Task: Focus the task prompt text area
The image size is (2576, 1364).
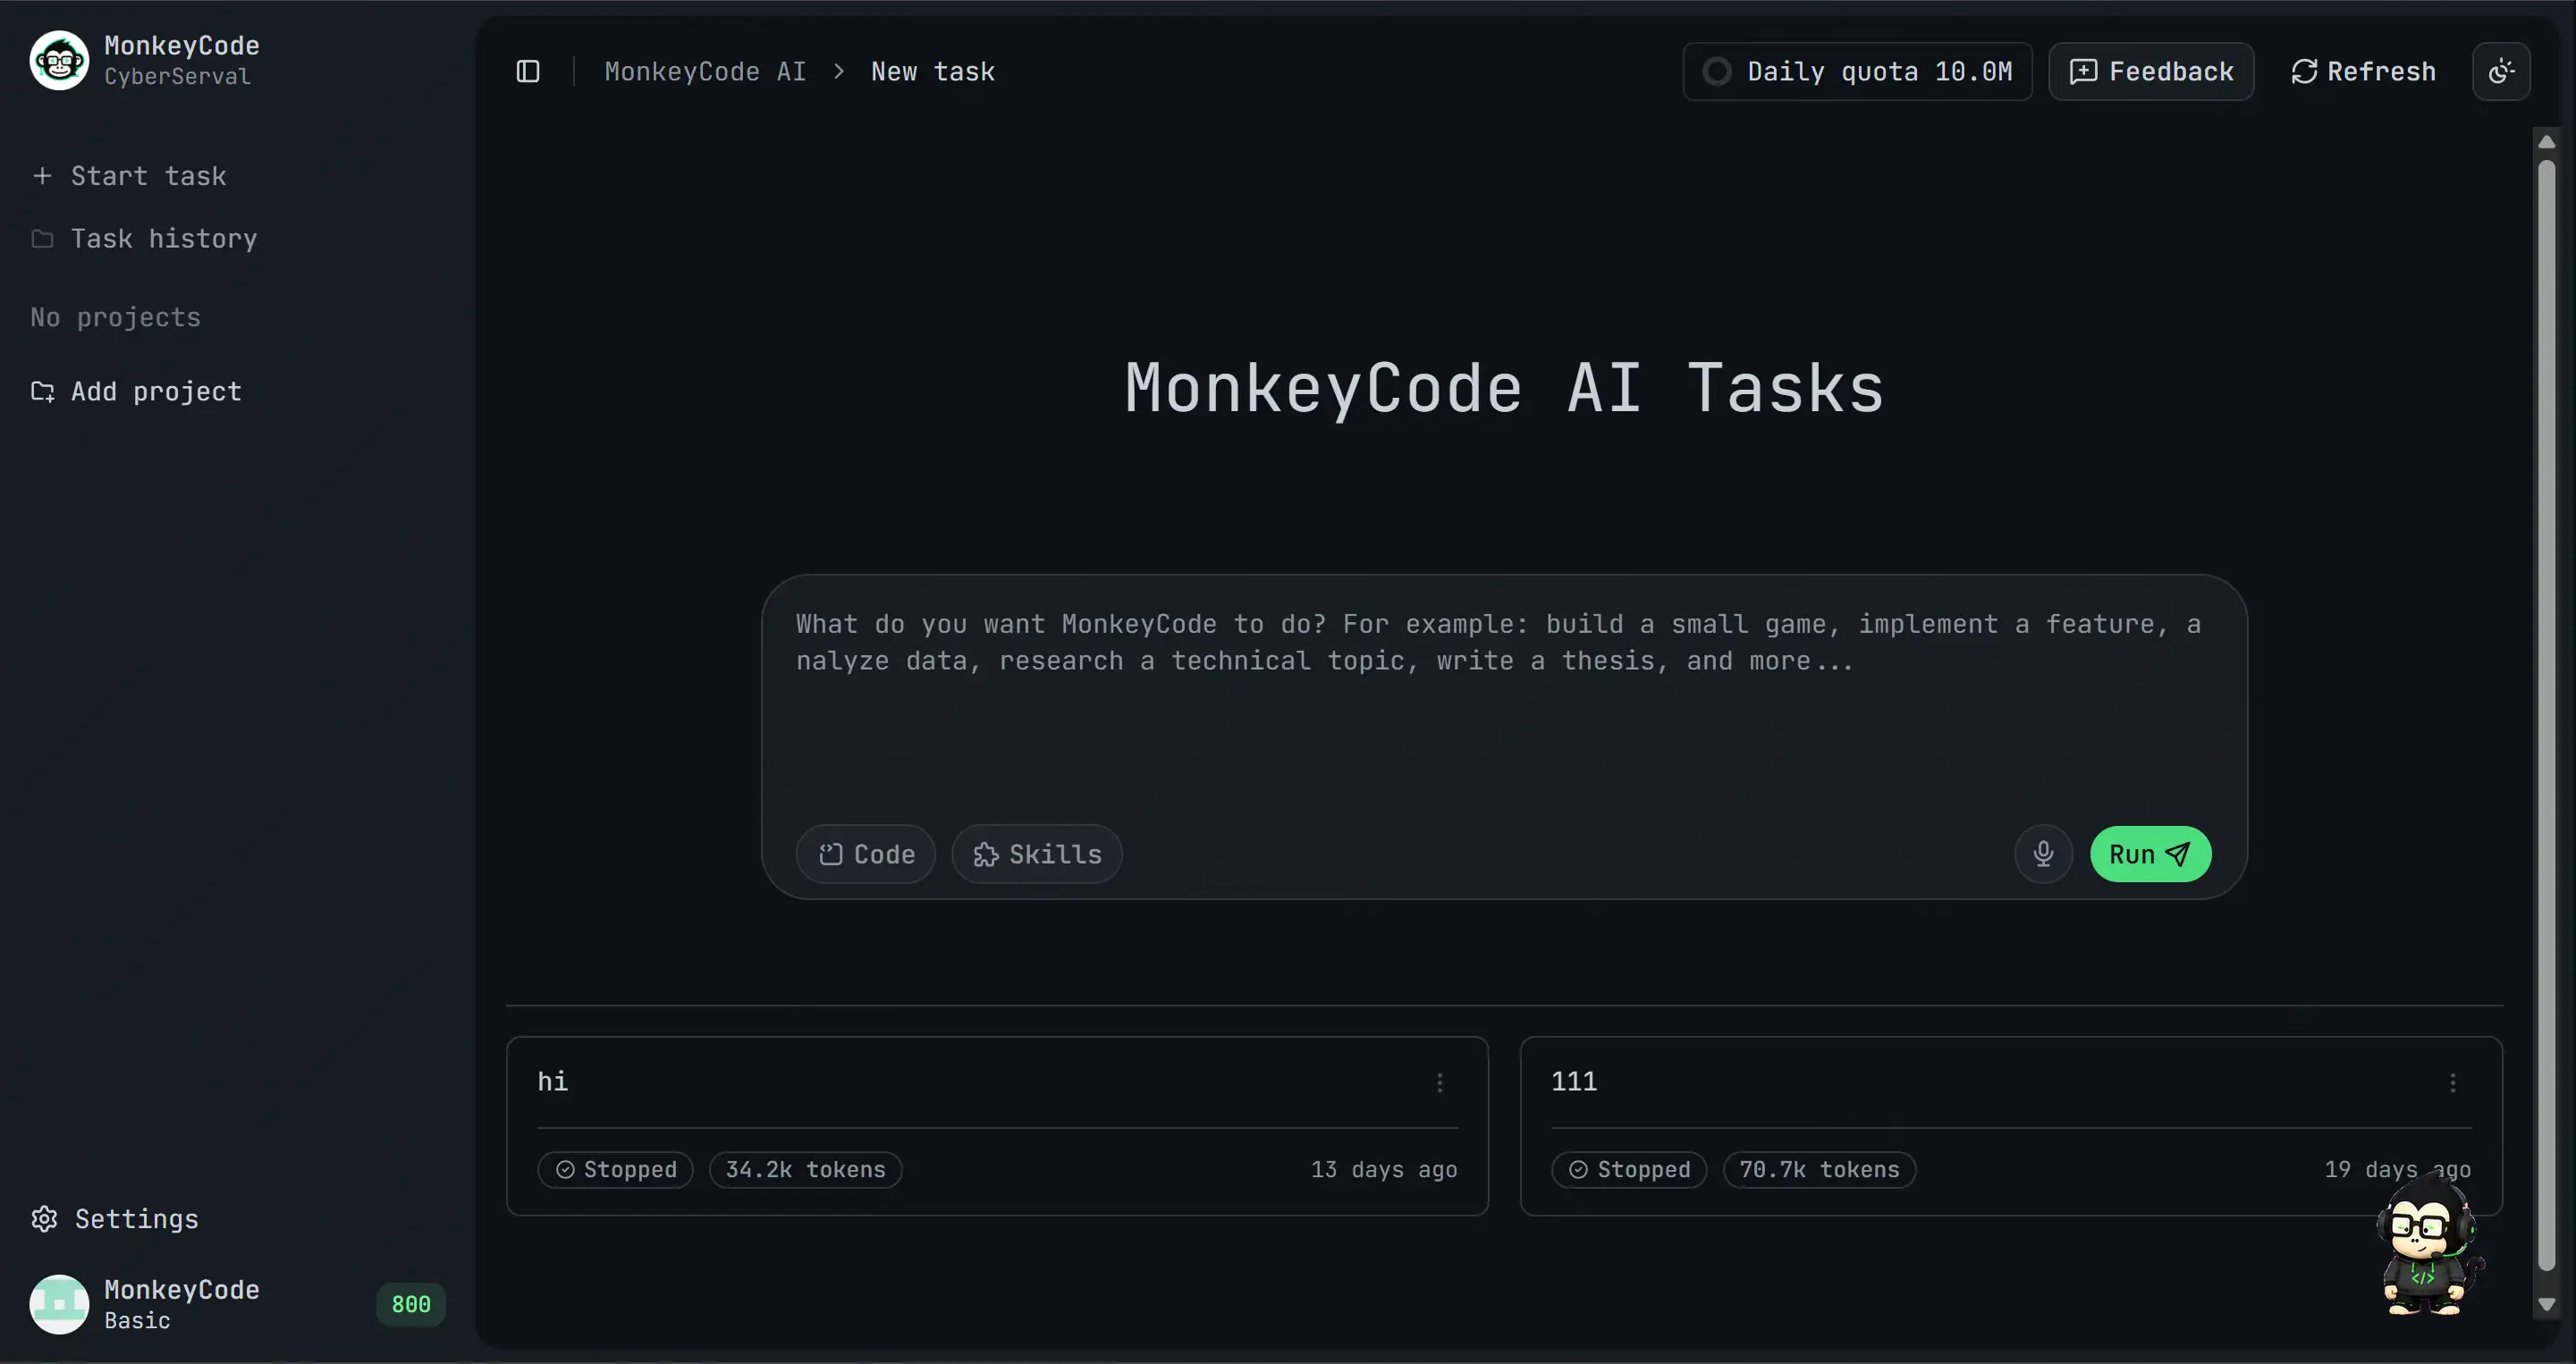Action: (x=1503, y=700)
